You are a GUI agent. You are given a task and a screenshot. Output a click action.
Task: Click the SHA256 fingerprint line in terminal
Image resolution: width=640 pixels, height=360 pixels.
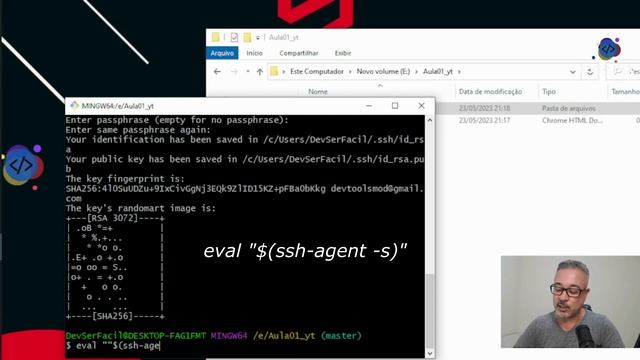point(245,189)
